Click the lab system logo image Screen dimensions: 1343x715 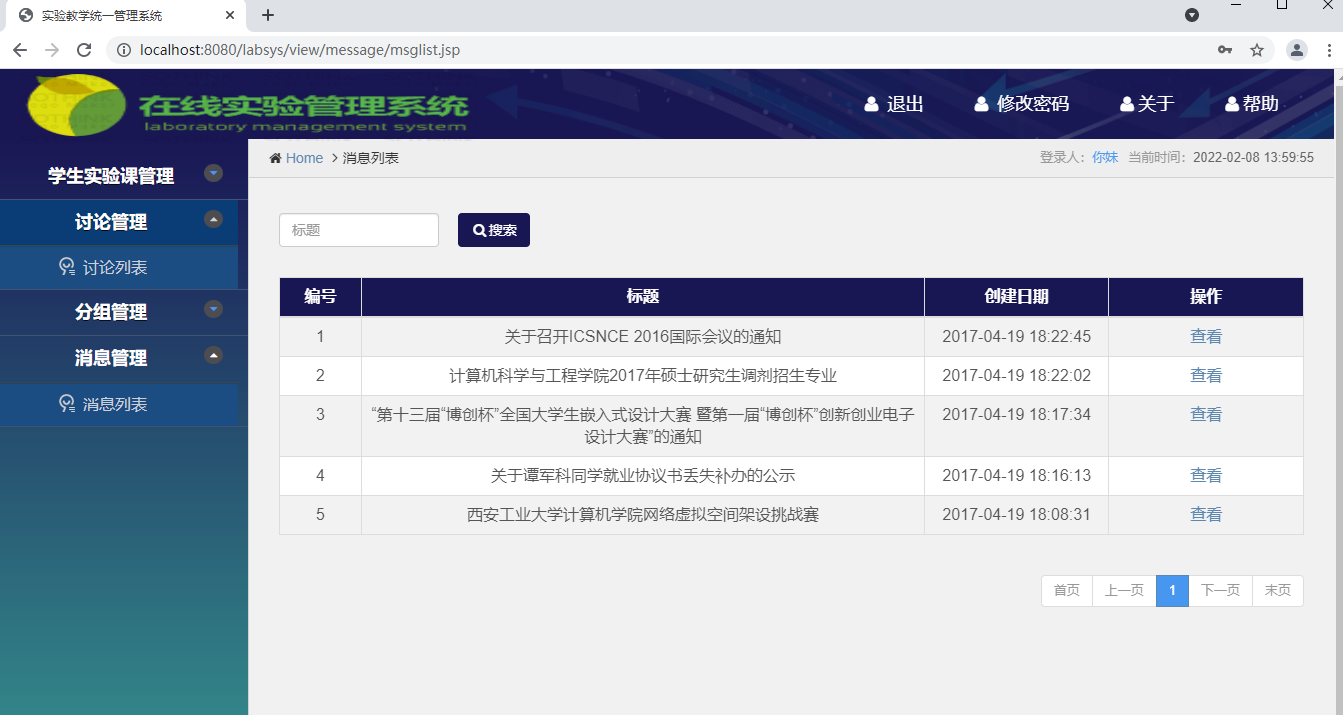click(x=248, y=104)
